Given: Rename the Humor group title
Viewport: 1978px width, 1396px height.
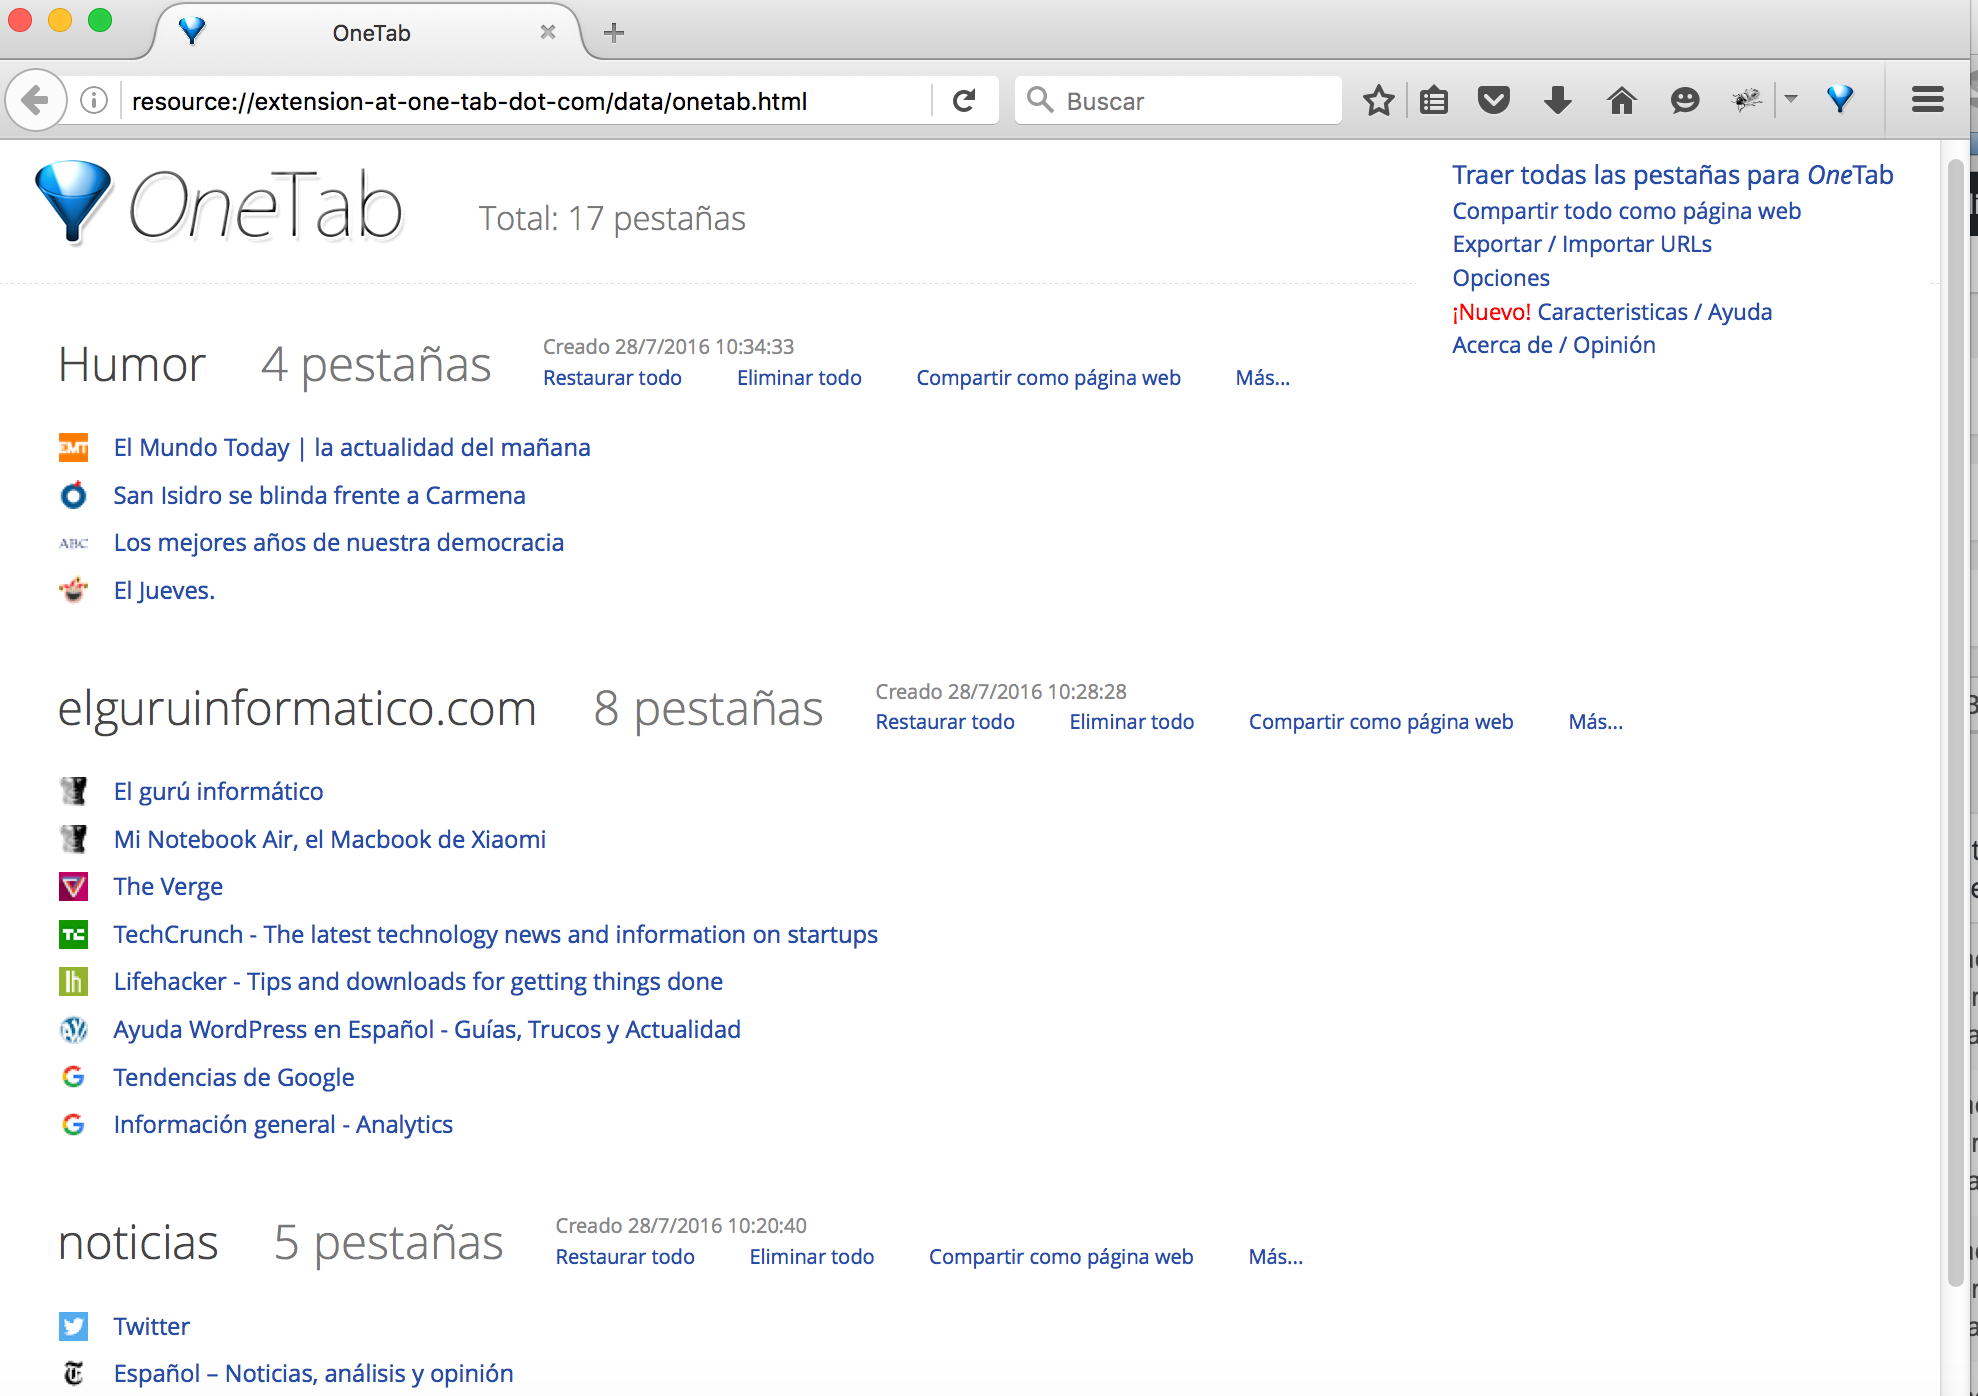Looking at the screenshot, I should tap(132, 364).
